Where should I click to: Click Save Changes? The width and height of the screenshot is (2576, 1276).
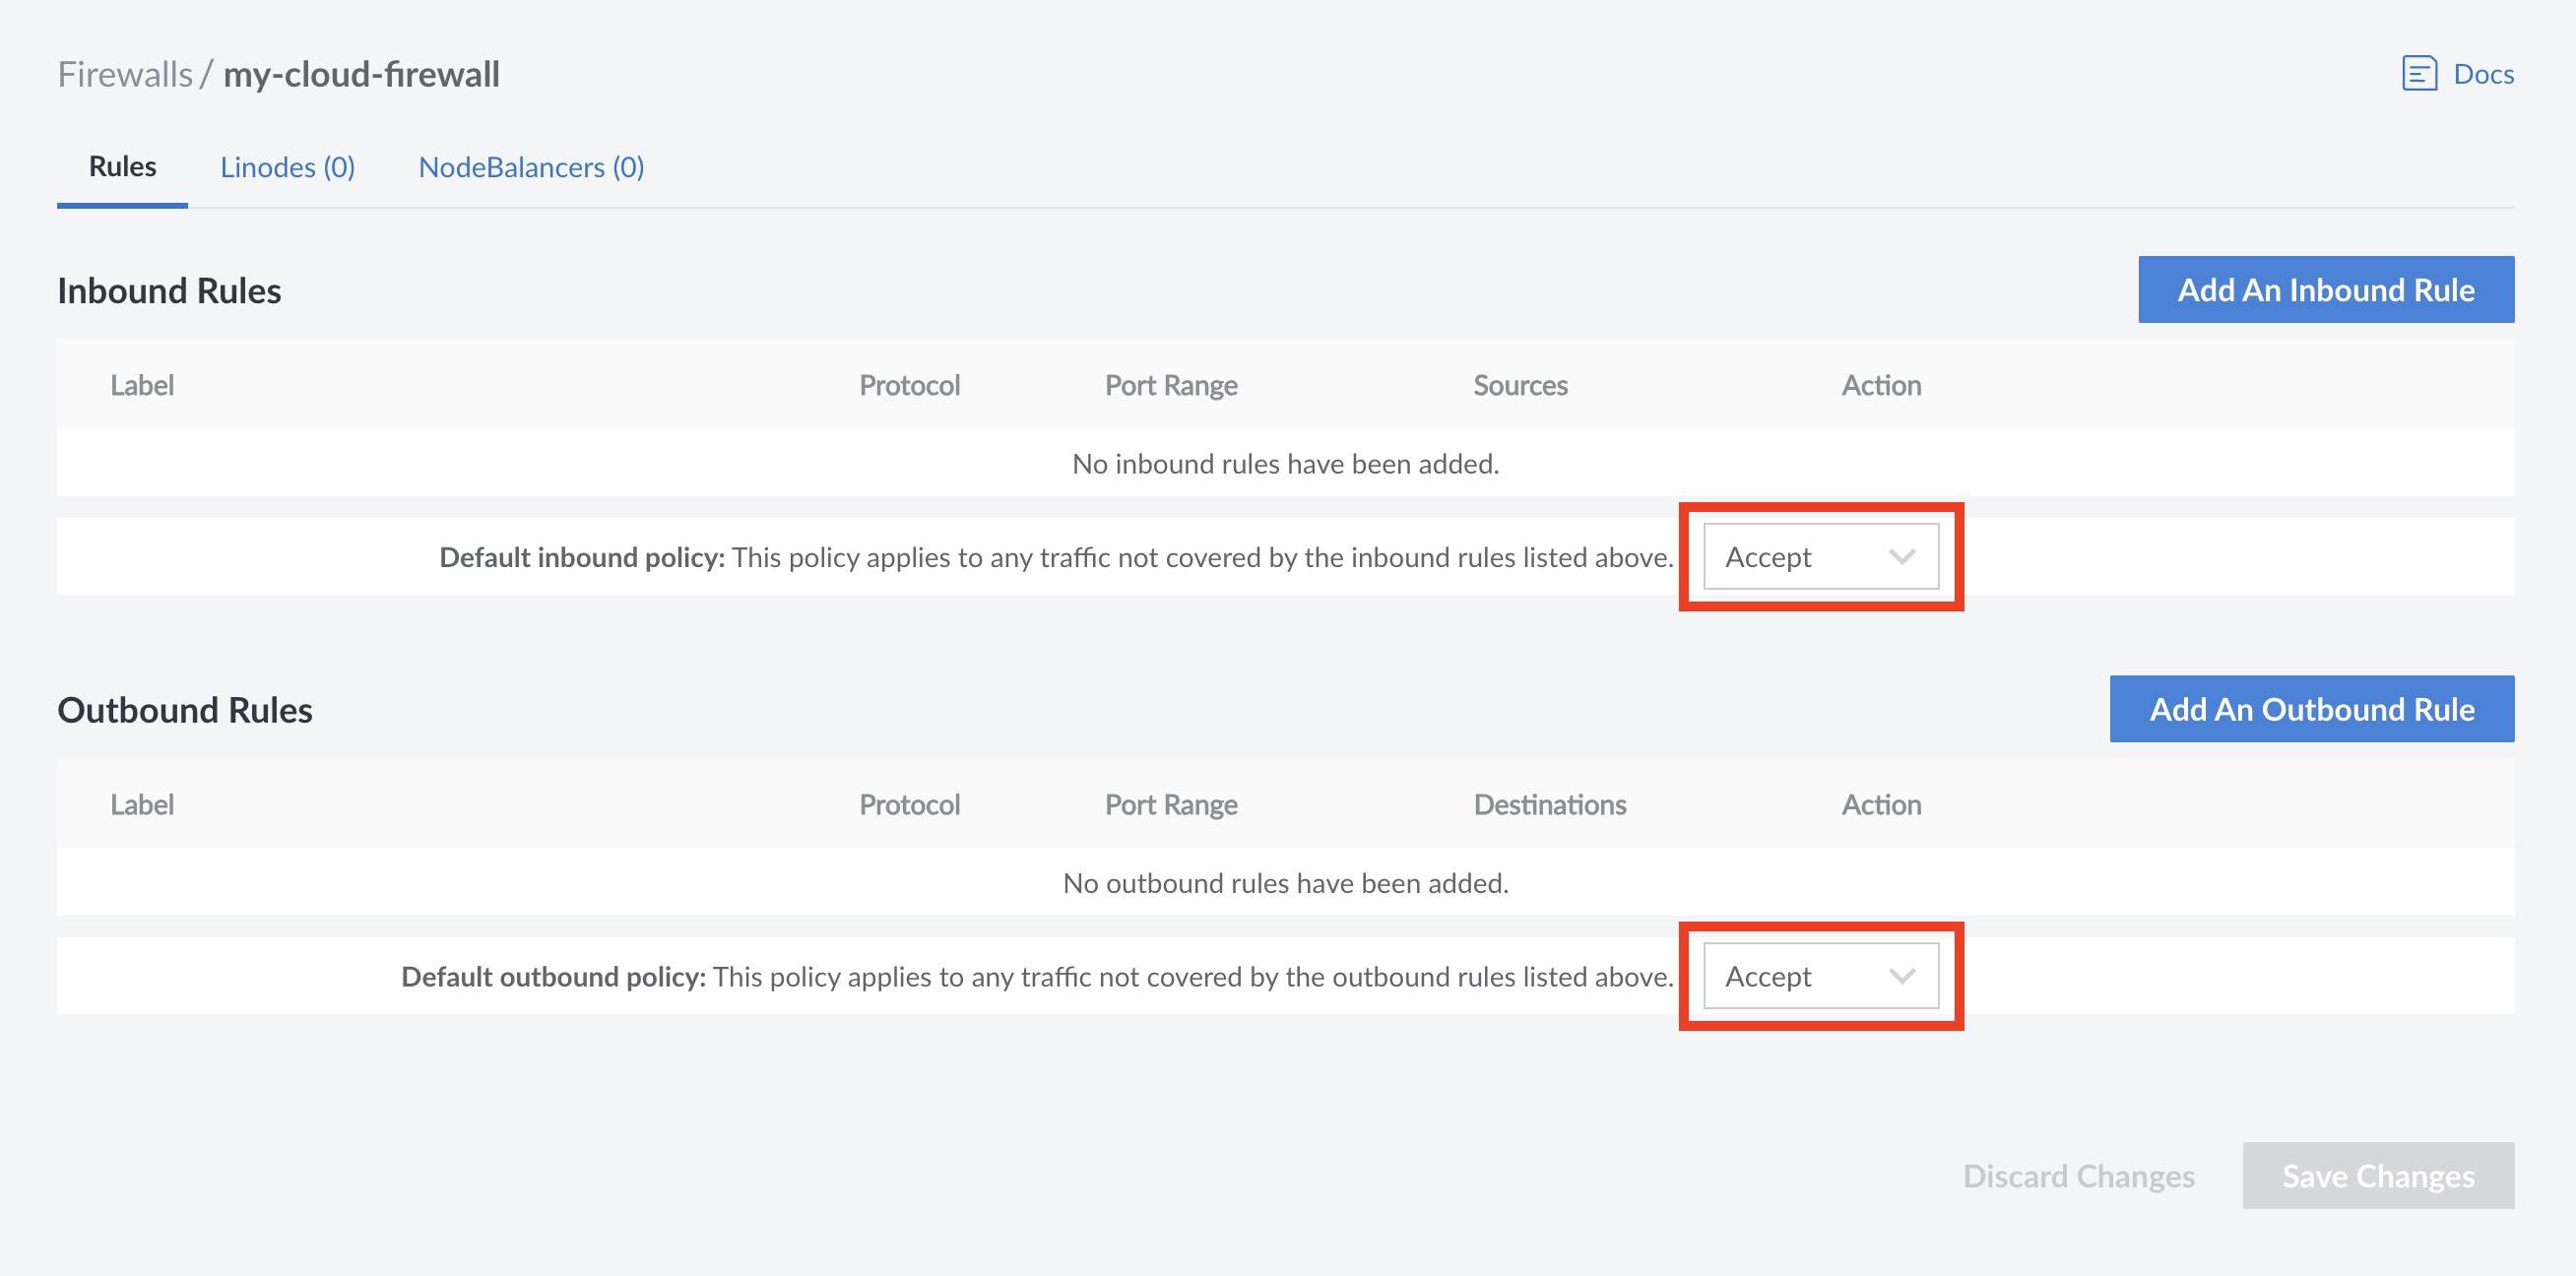coord(2378,1175)
